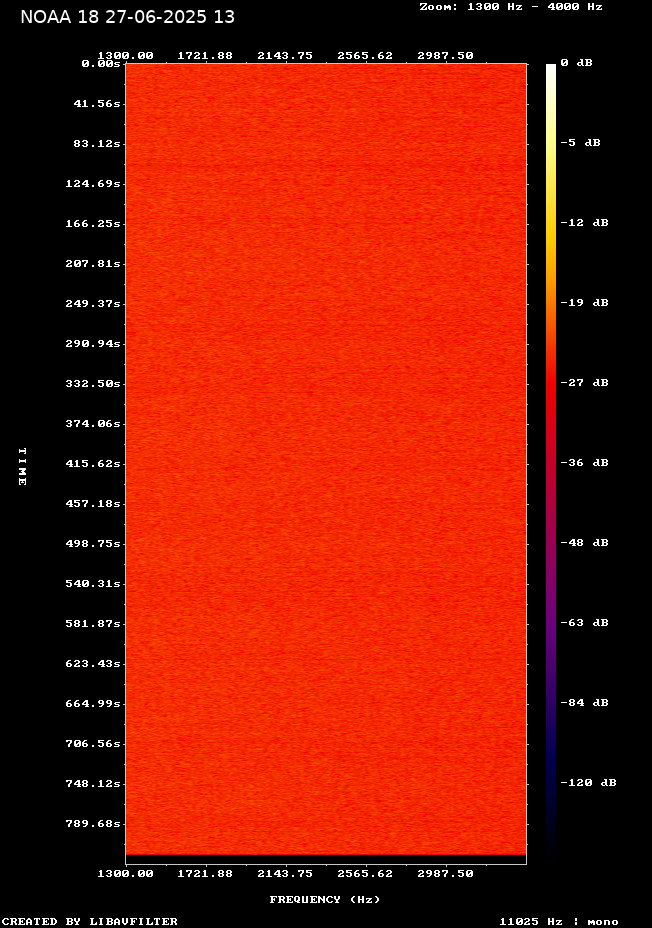
Task: Click the bottom axis label 2565.62
Action: [x=365, y=874]
